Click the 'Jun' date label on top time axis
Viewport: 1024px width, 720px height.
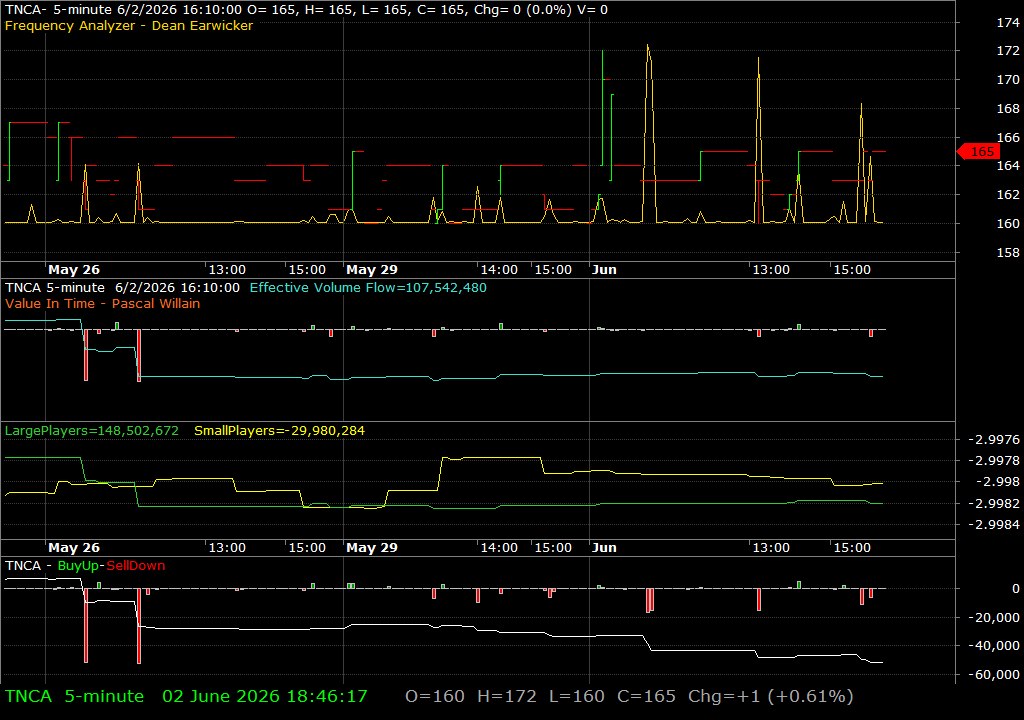pyautogui.click(x=604, y=270)
